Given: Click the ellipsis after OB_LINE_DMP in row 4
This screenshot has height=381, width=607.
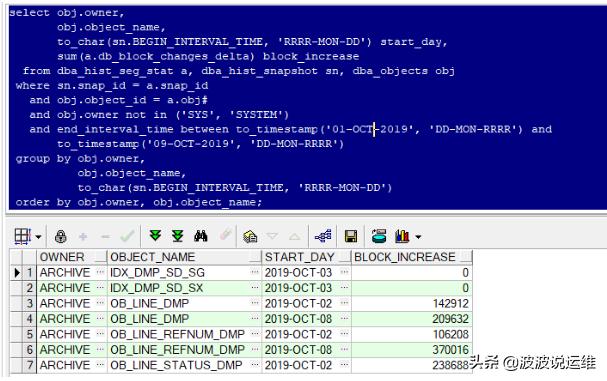Looking at the screenshot, I should tap(255, 319).
